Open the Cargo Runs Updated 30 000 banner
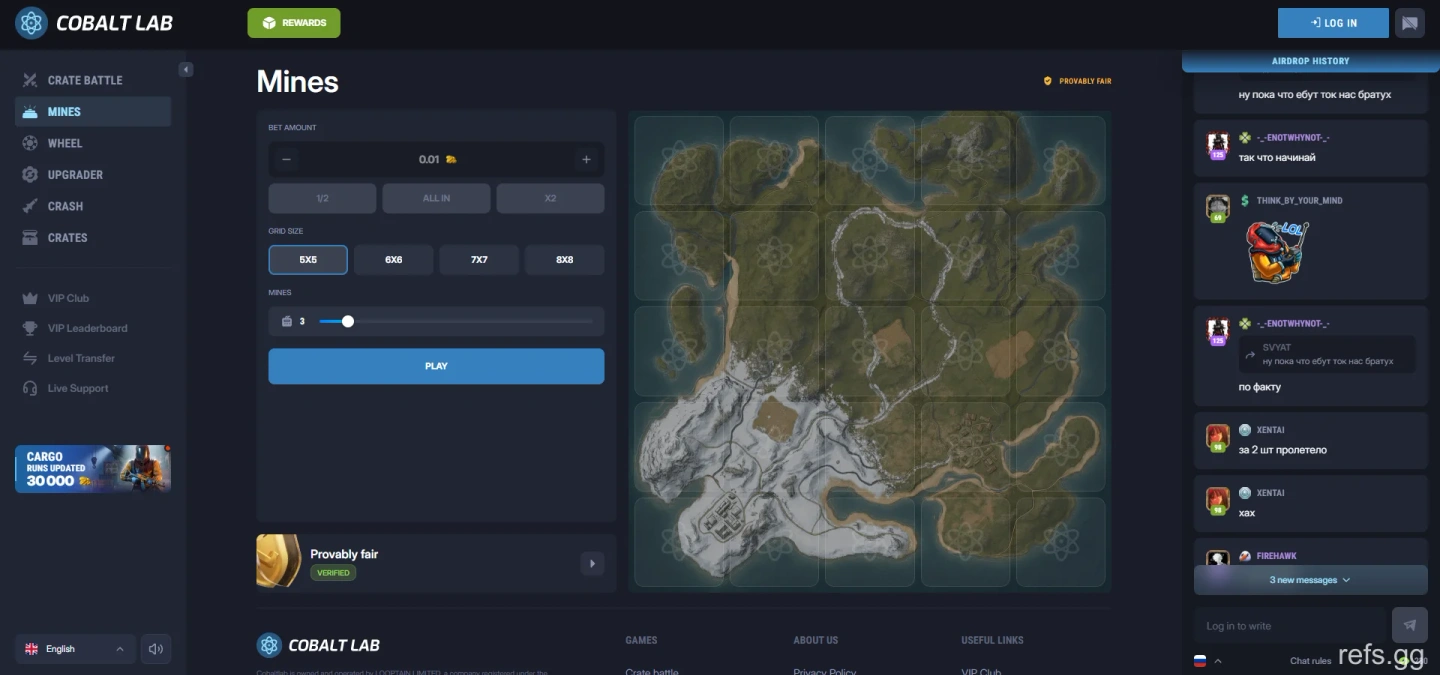The width and height of the screenshot is (1440, 675). [93, 469]
